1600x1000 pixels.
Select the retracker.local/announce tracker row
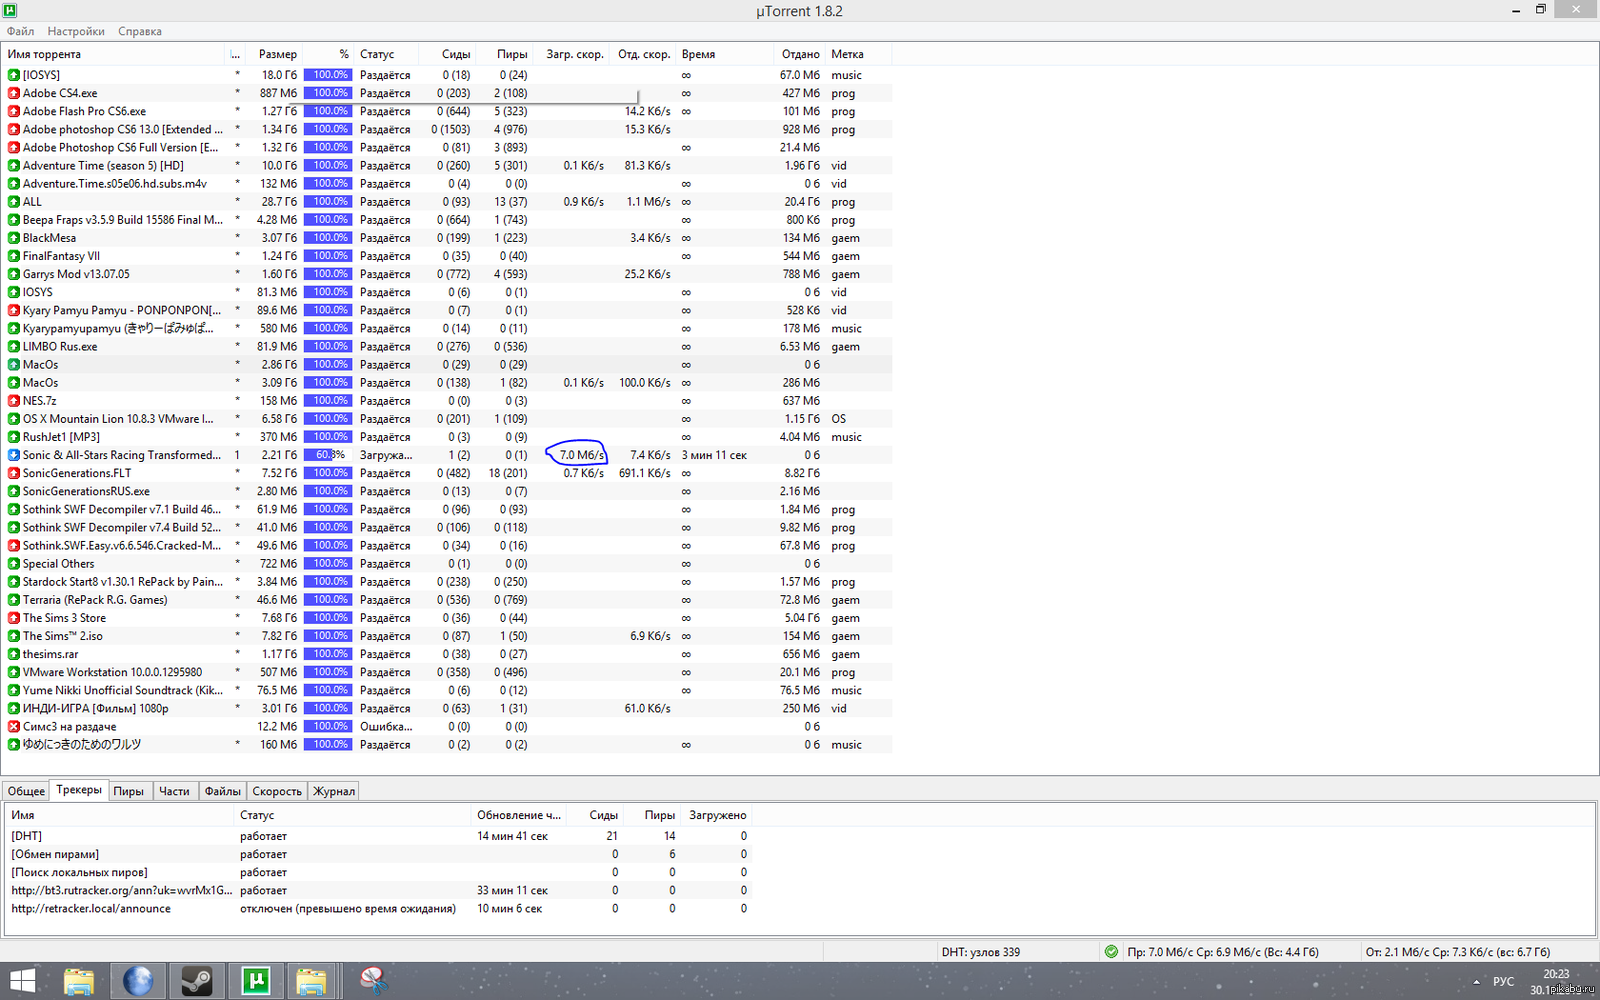(x=91, y=909)
